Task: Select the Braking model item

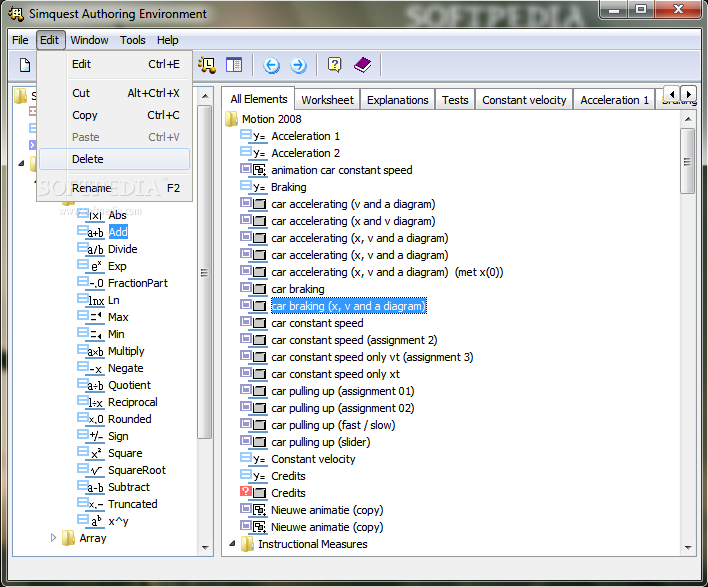Action: [x=289, y=187]
